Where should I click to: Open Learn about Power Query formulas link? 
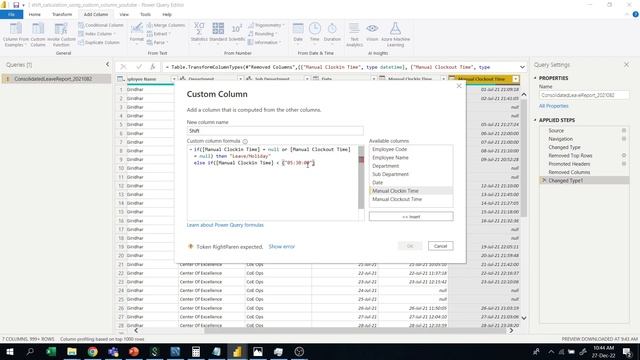225,225
